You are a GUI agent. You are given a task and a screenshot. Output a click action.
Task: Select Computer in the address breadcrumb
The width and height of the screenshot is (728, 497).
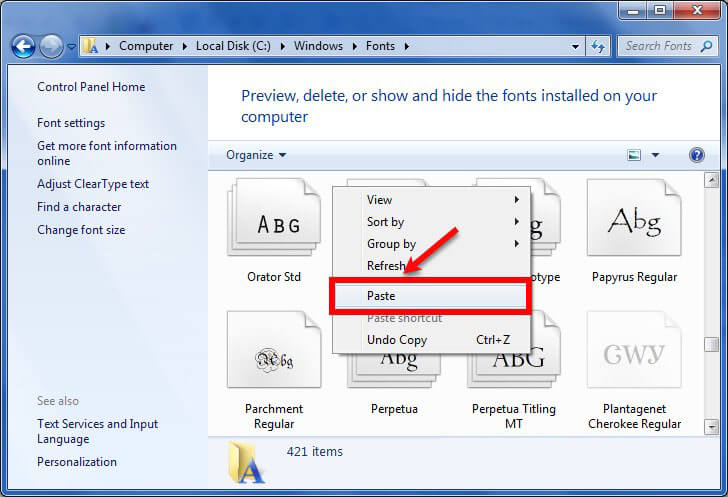click(x=146, y=46)
